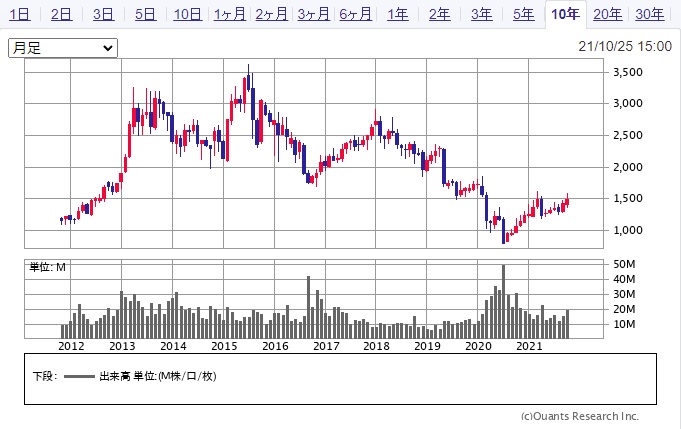Choose the 5日 period tab
The image size is (681, 429).
145,14
